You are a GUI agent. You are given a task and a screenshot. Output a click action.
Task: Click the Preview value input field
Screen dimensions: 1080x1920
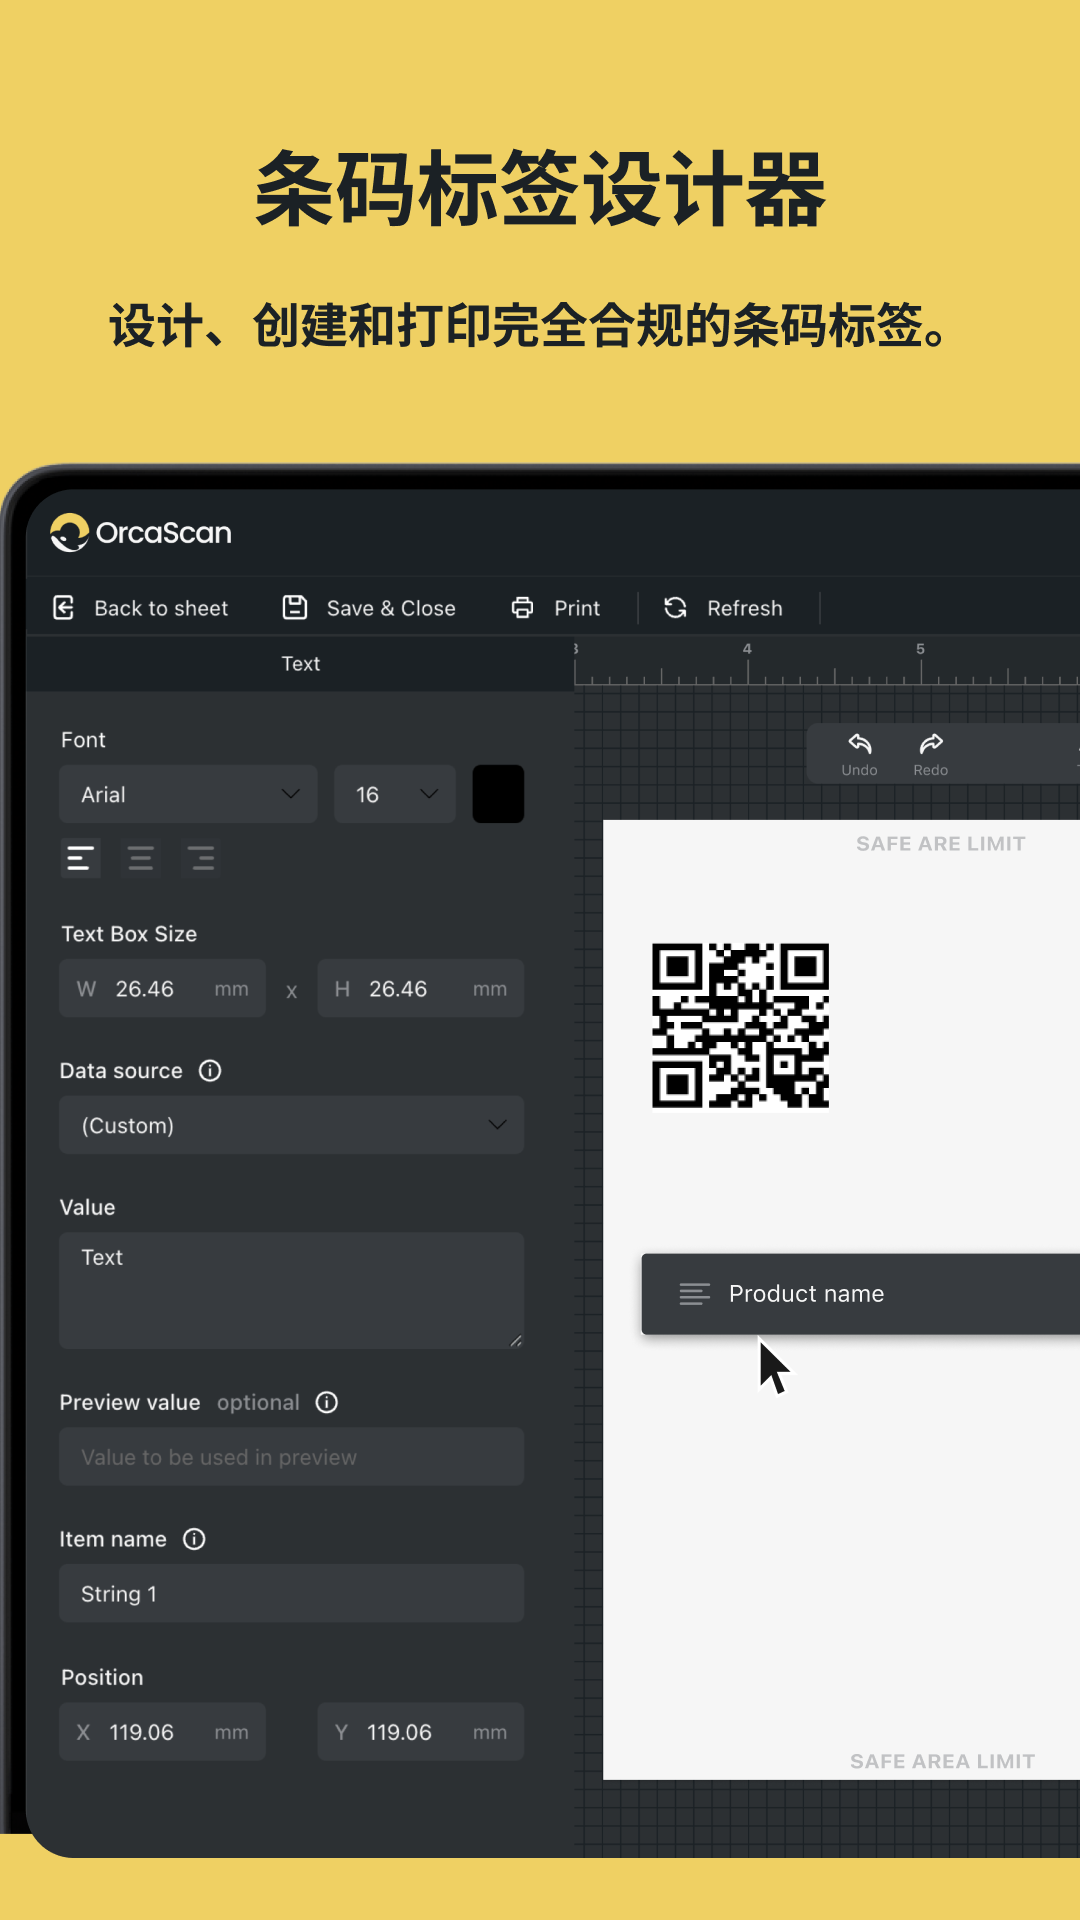pos(292,1457)
